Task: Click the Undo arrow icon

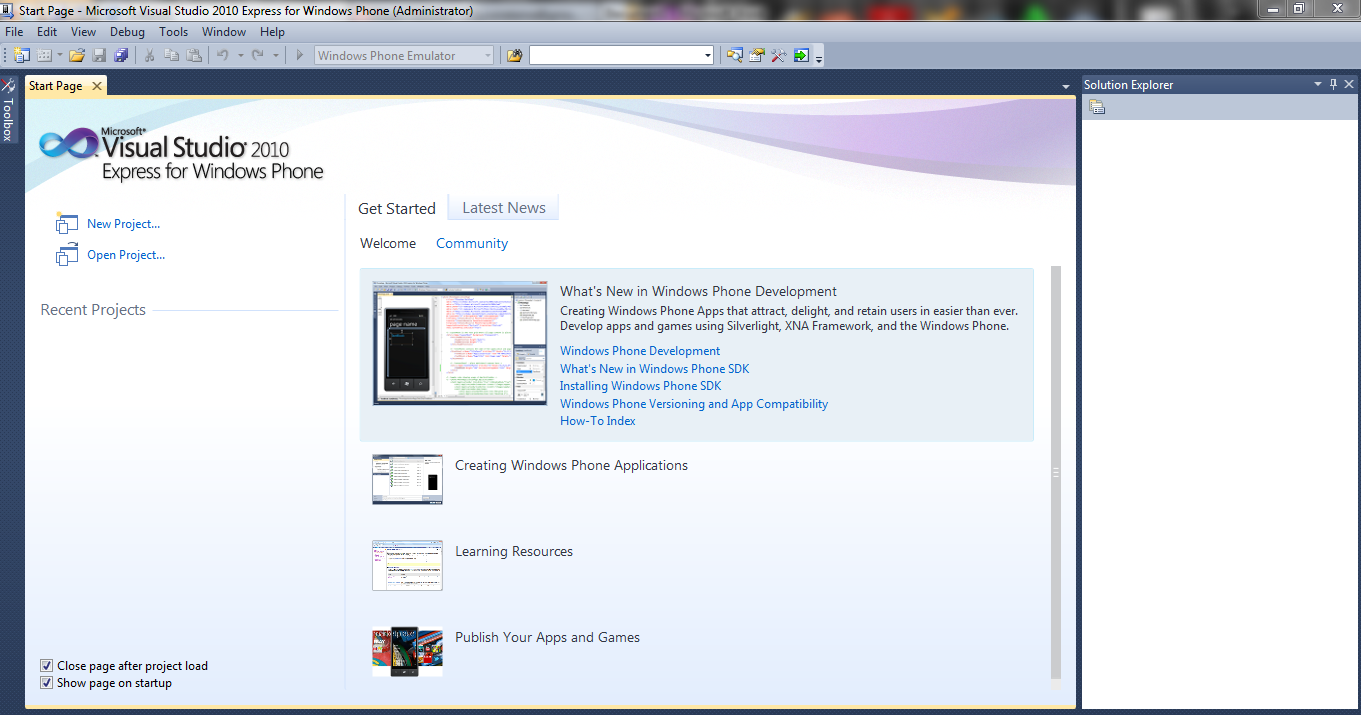Action: [x=223, y=56]
